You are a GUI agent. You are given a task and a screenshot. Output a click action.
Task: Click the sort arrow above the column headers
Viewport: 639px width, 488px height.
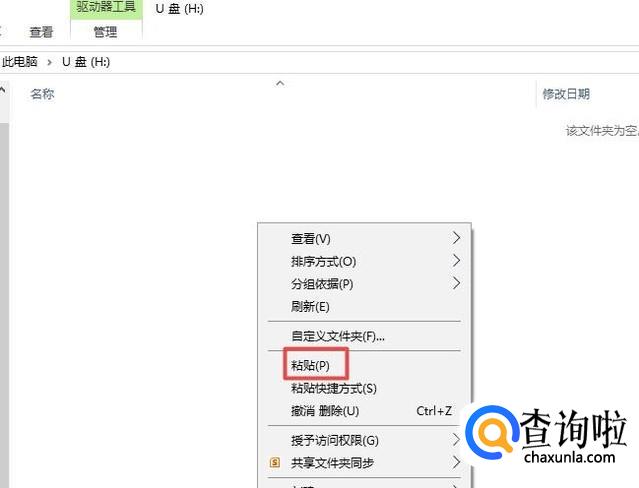[280, 84]
